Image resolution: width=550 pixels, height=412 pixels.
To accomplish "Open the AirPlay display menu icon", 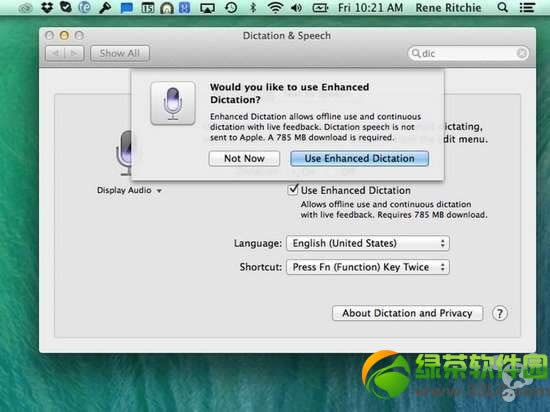I will click(207, 8).
